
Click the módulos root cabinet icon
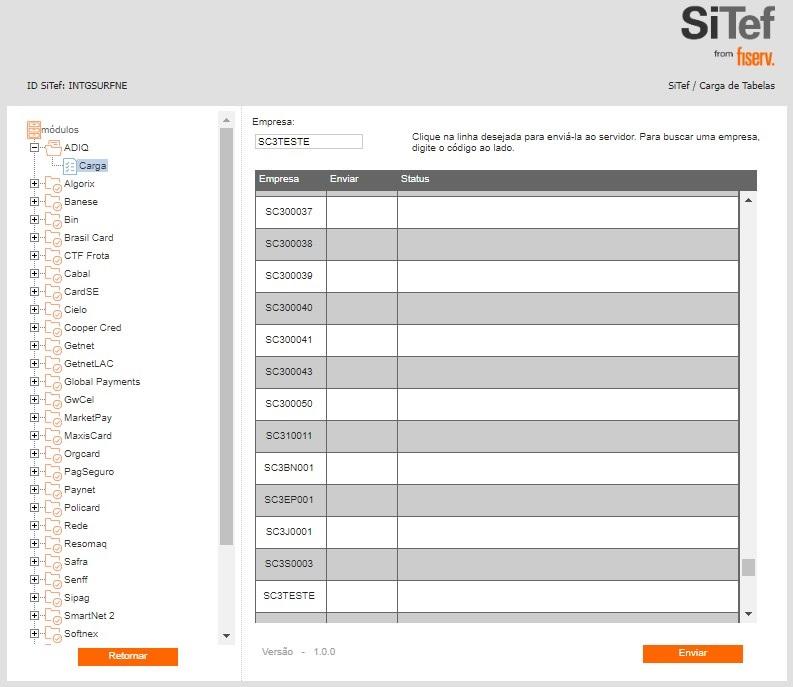tap(34, 129)
